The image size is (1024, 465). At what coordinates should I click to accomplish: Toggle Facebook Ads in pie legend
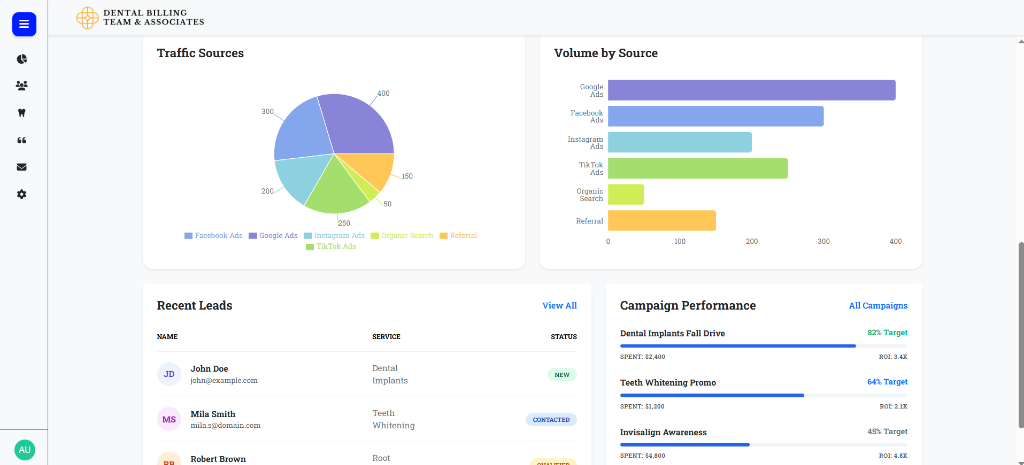pos(214,236)
